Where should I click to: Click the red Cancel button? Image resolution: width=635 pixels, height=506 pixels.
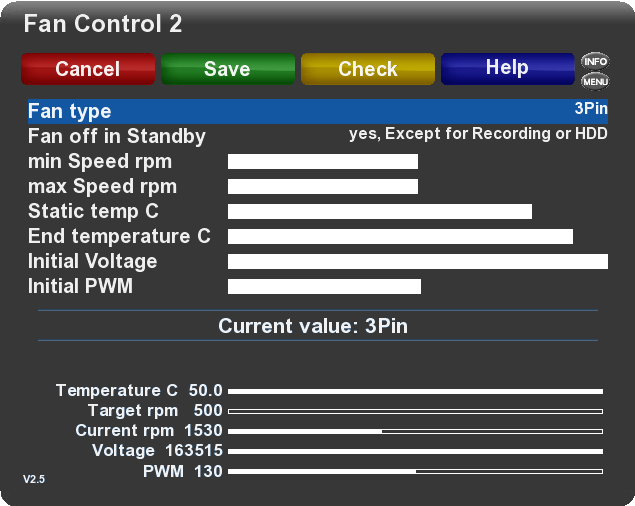point(88,69)
